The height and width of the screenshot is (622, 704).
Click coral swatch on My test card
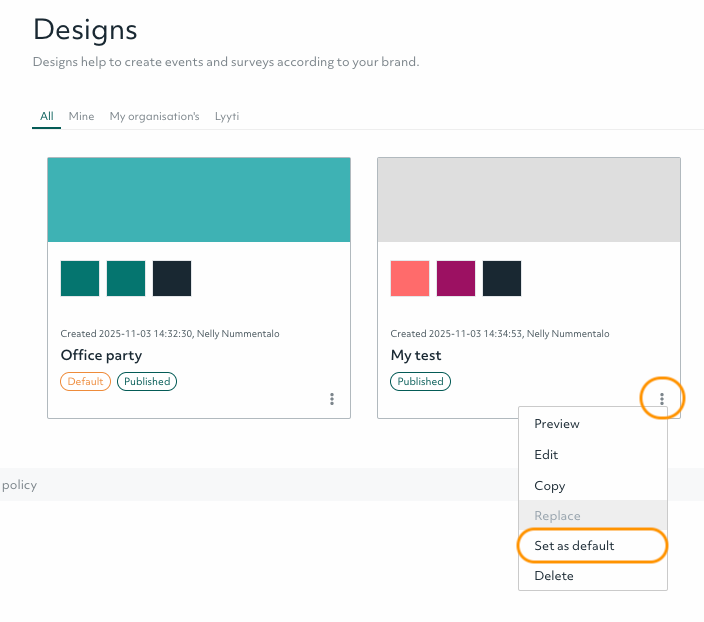410,279
